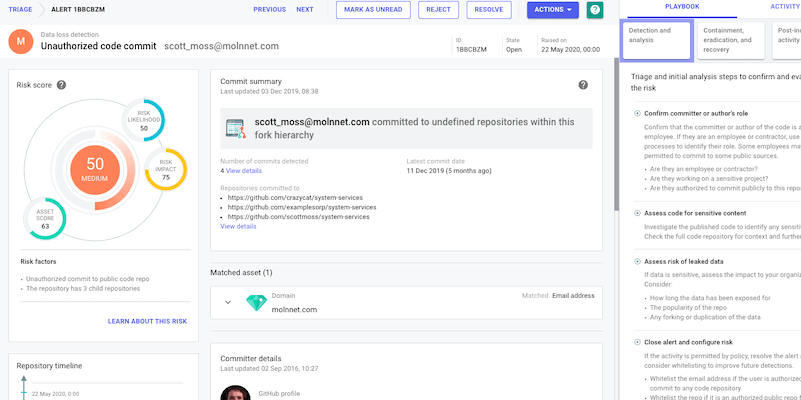This screenshot has height=400, width=801.
Task: Click scott_moss@molnnet.com in the alert header
Action: pyautogui.click(x=222, y=46)
